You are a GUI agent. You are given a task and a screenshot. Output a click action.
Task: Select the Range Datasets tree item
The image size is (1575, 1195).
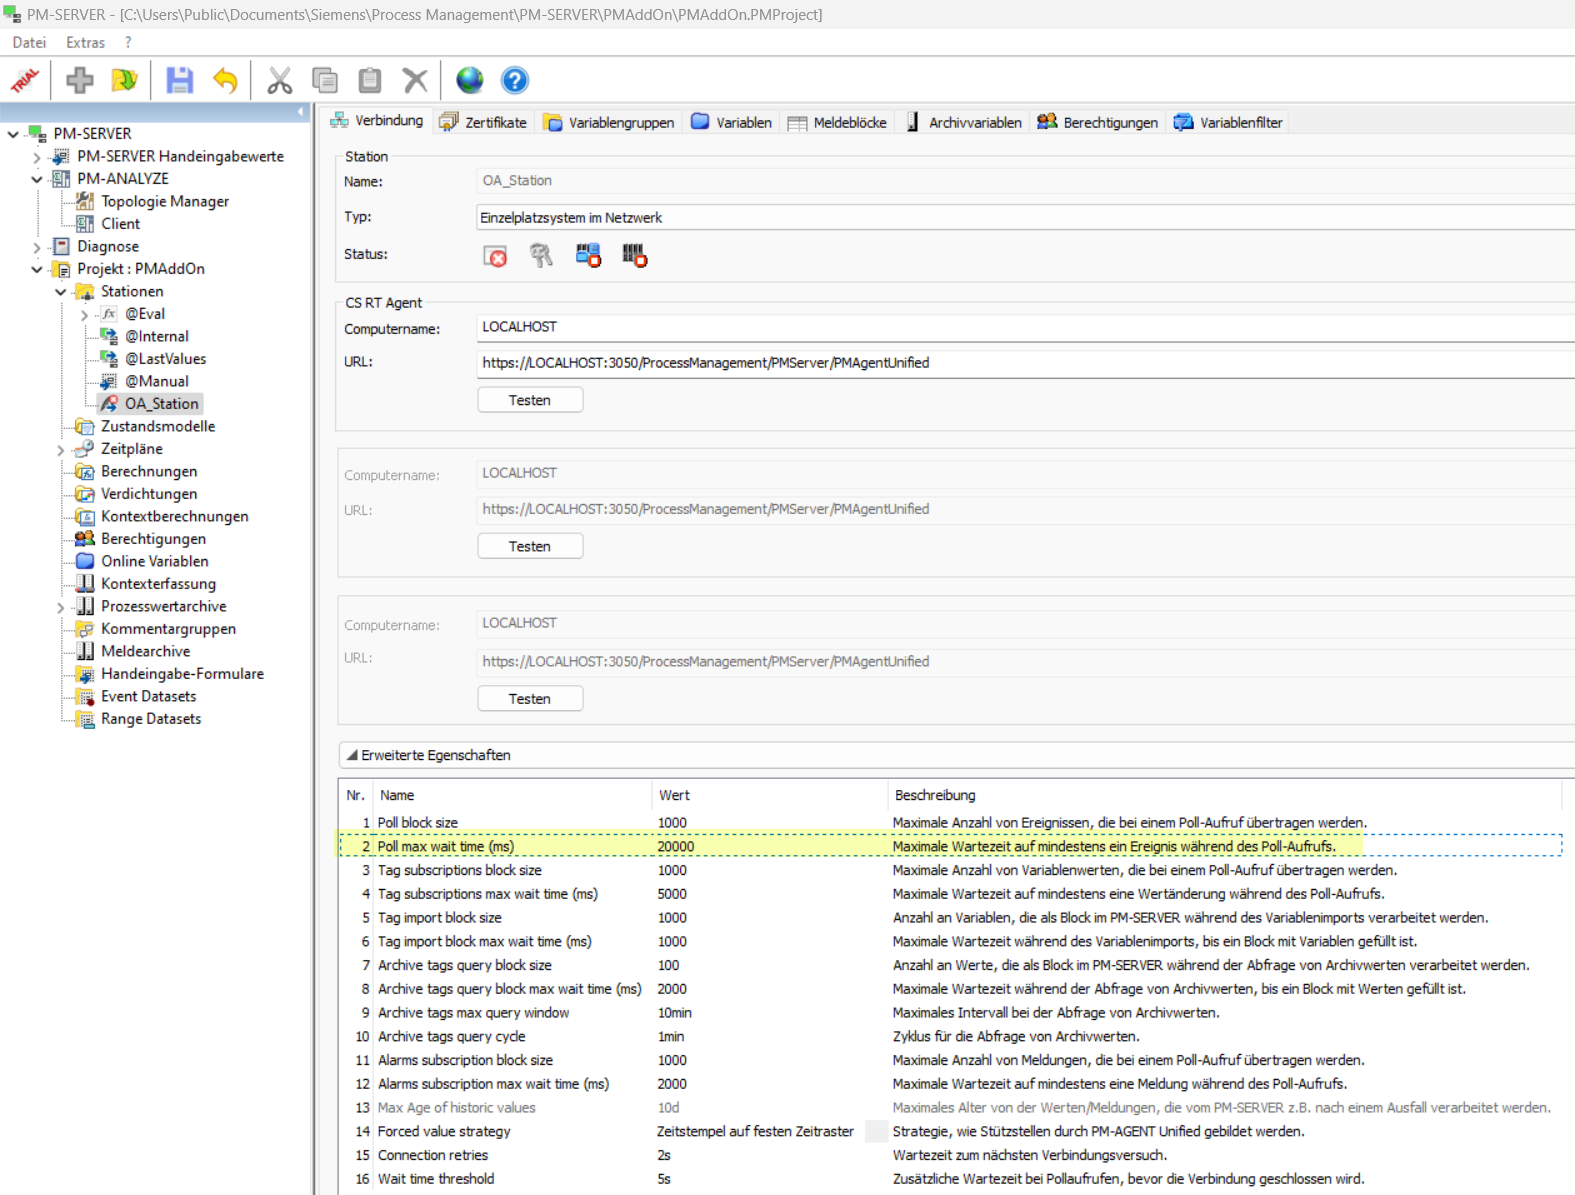click(x=150, y=719)
